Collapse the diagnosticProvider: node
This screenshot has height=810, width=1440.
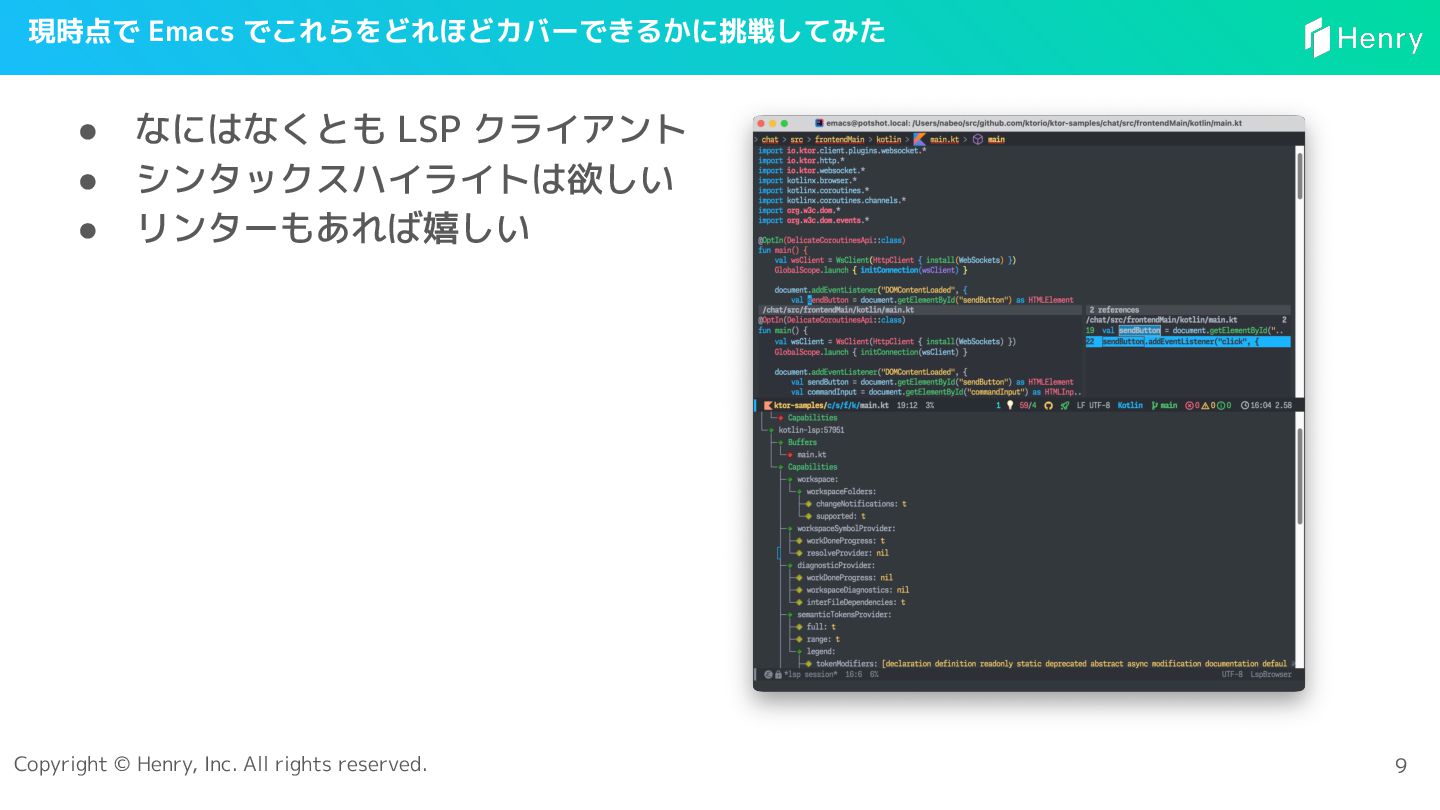click(790, 565)
